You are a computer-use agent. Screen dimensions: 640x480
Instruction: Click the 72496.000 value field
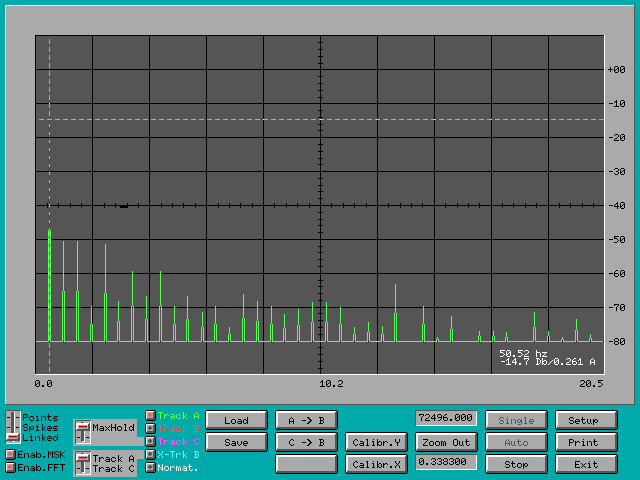pos(446,418)
